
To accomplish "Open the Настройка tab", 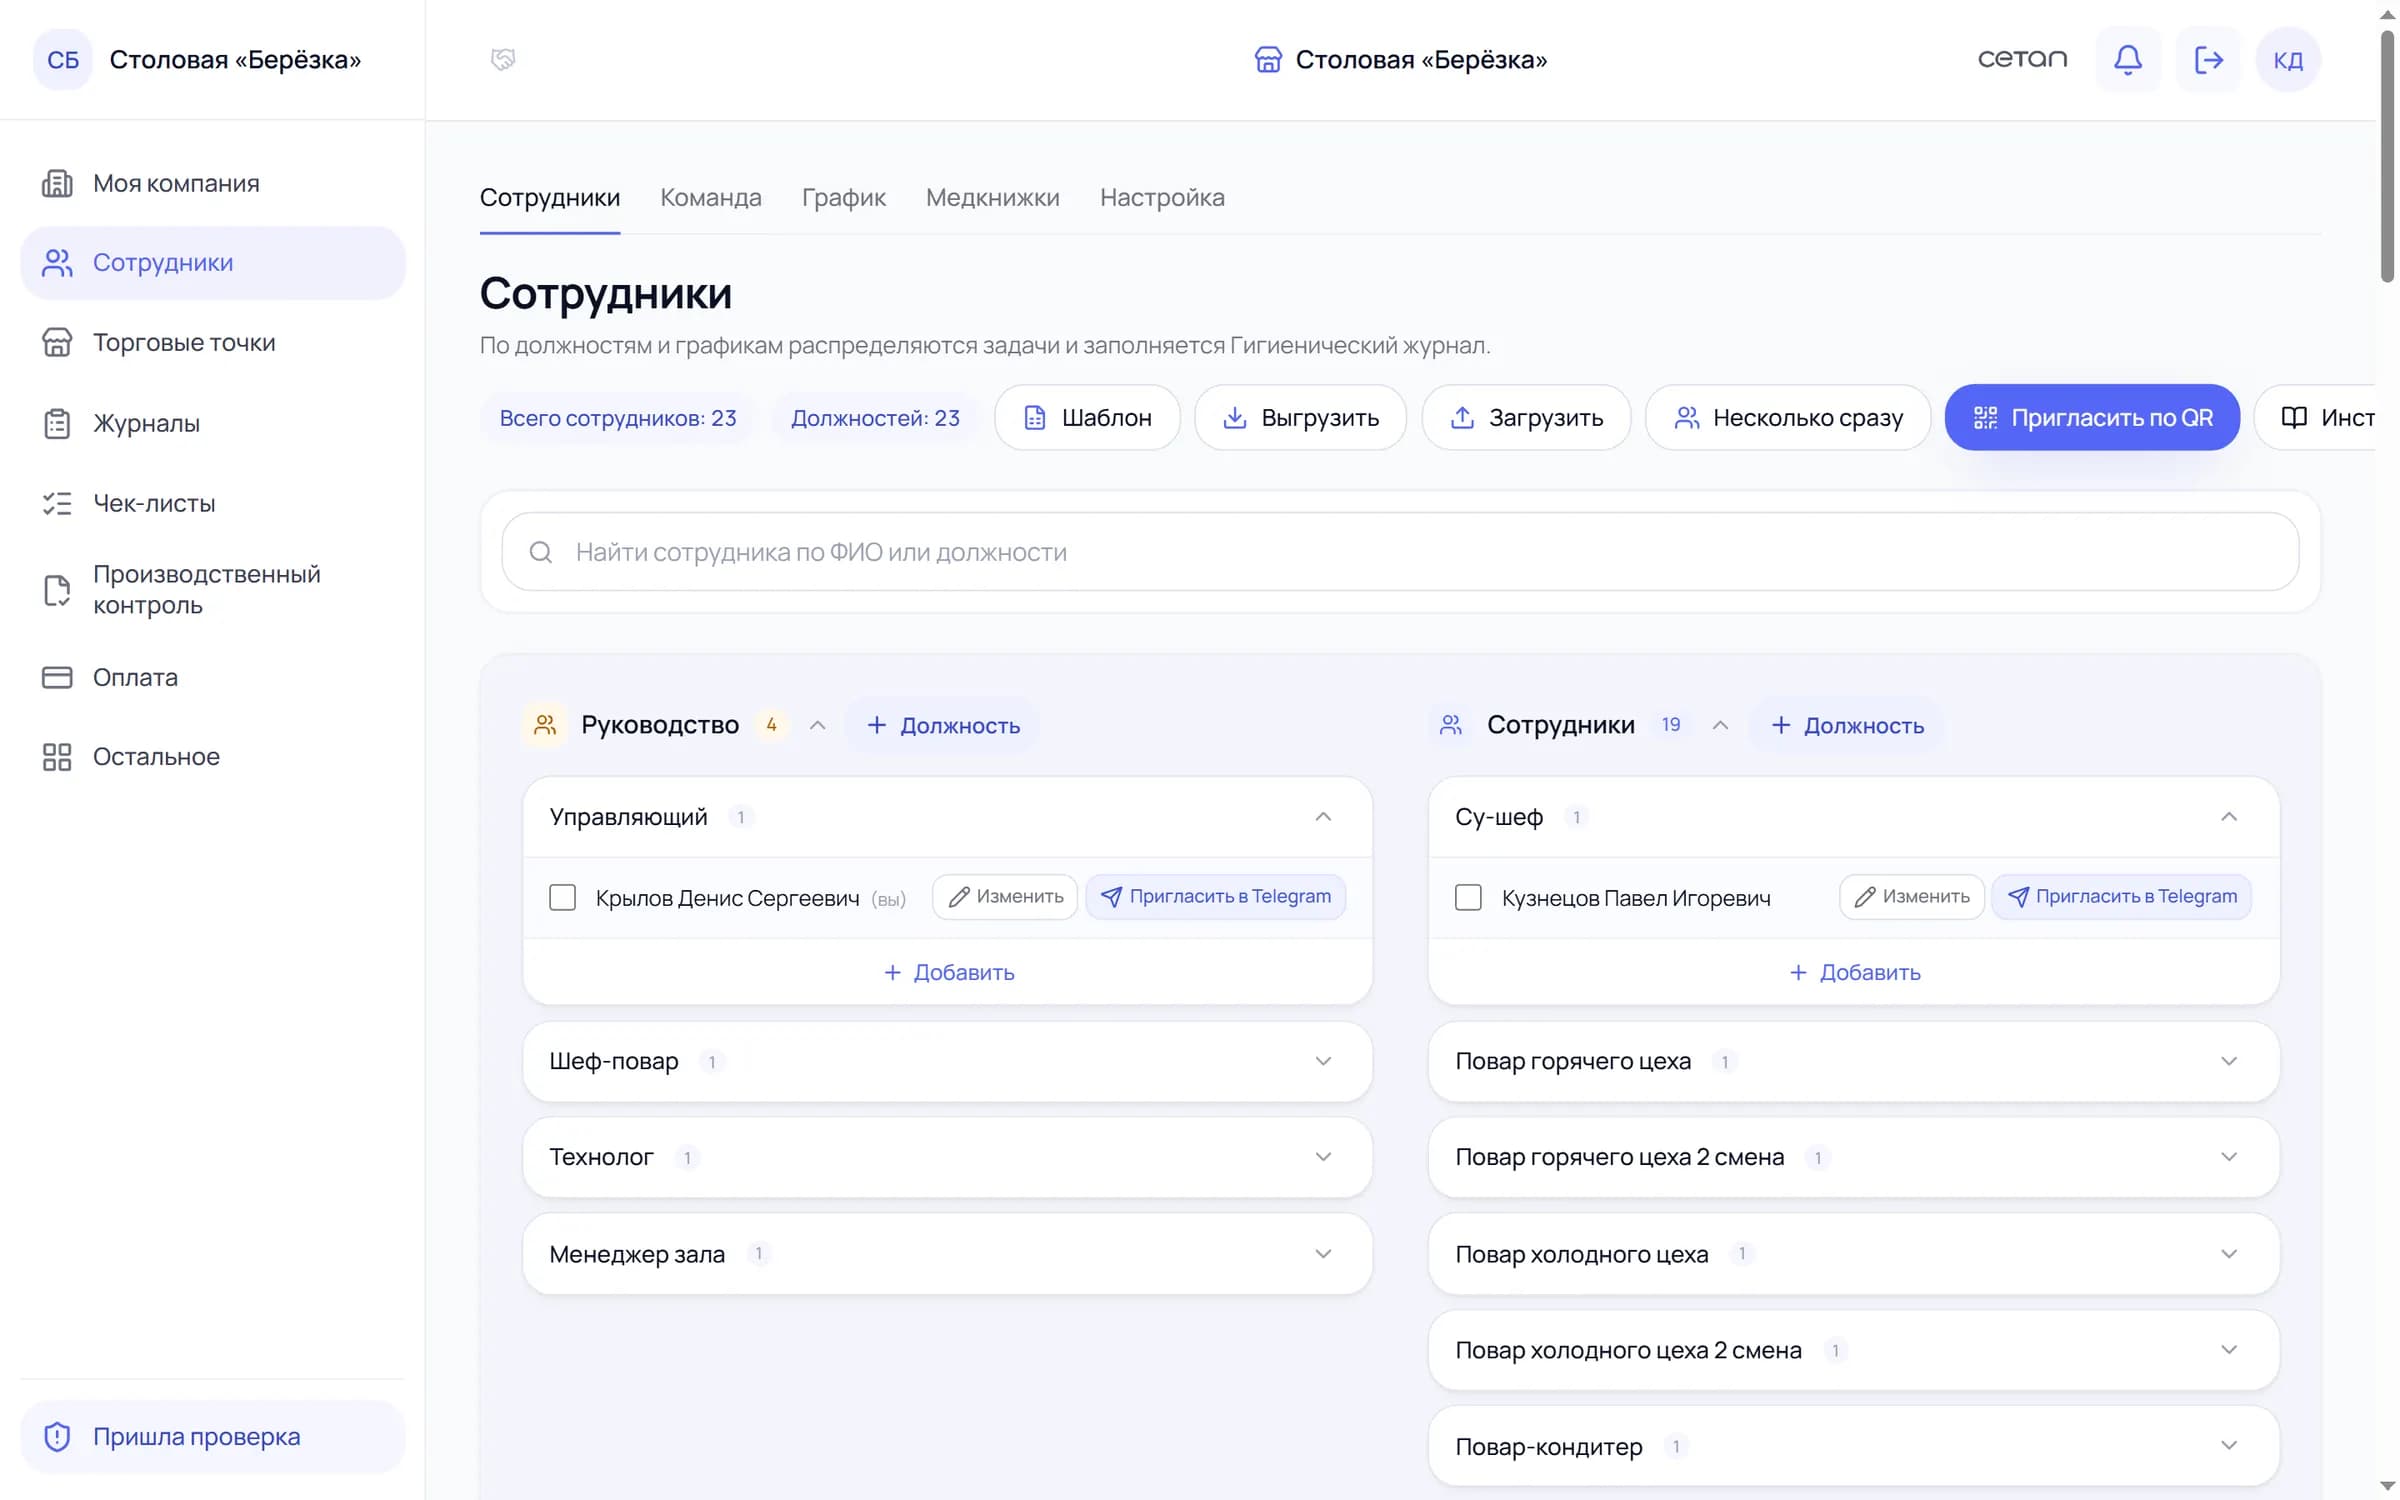I will pyautogui.click(x=1162, y=198).
